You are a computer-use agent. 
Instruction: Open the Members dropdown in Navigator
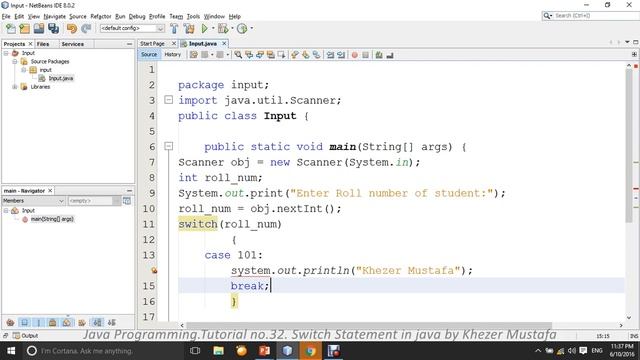point(33,201)
